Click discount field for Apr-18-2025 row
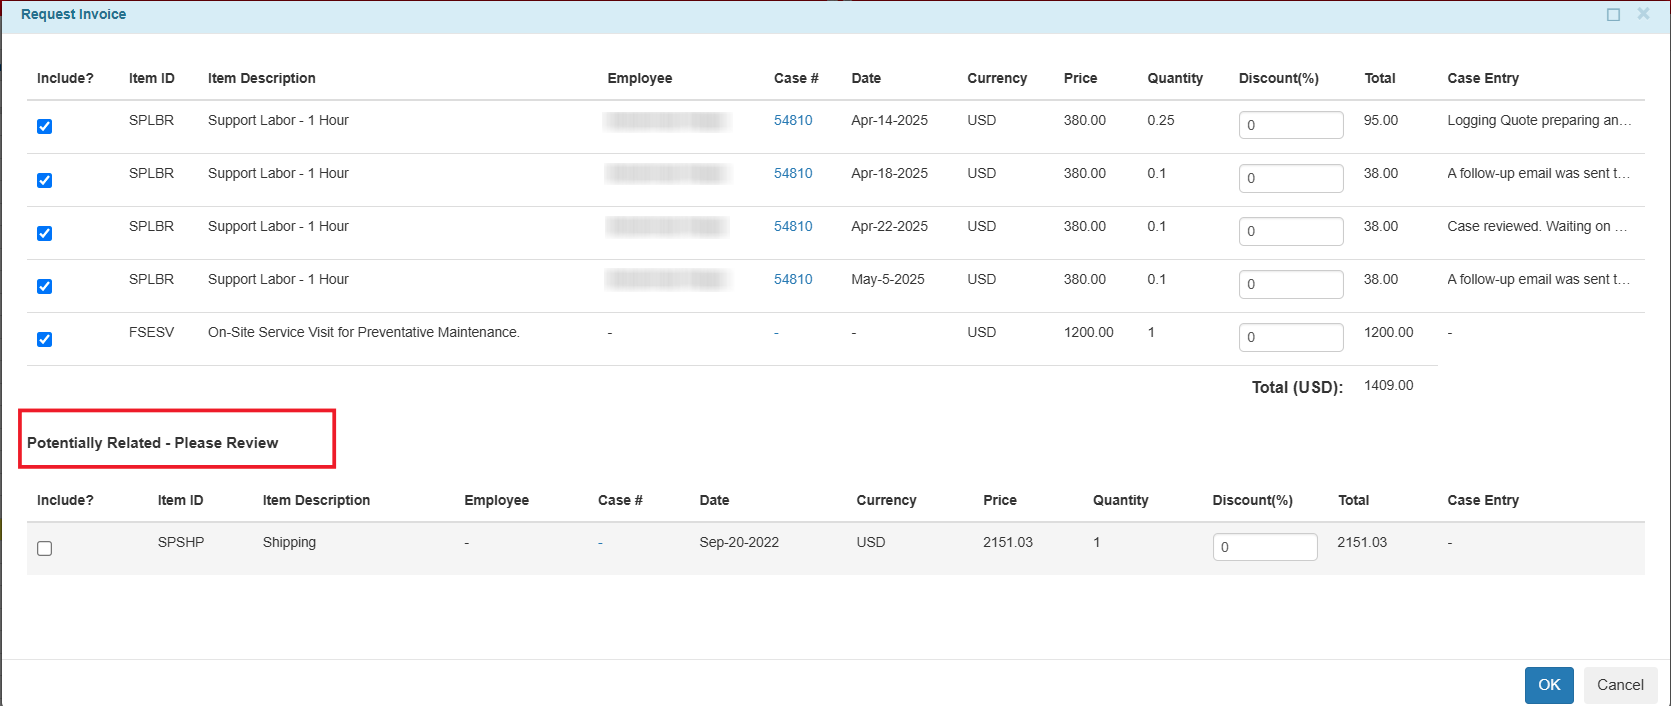 click(x=1290, y=178)
